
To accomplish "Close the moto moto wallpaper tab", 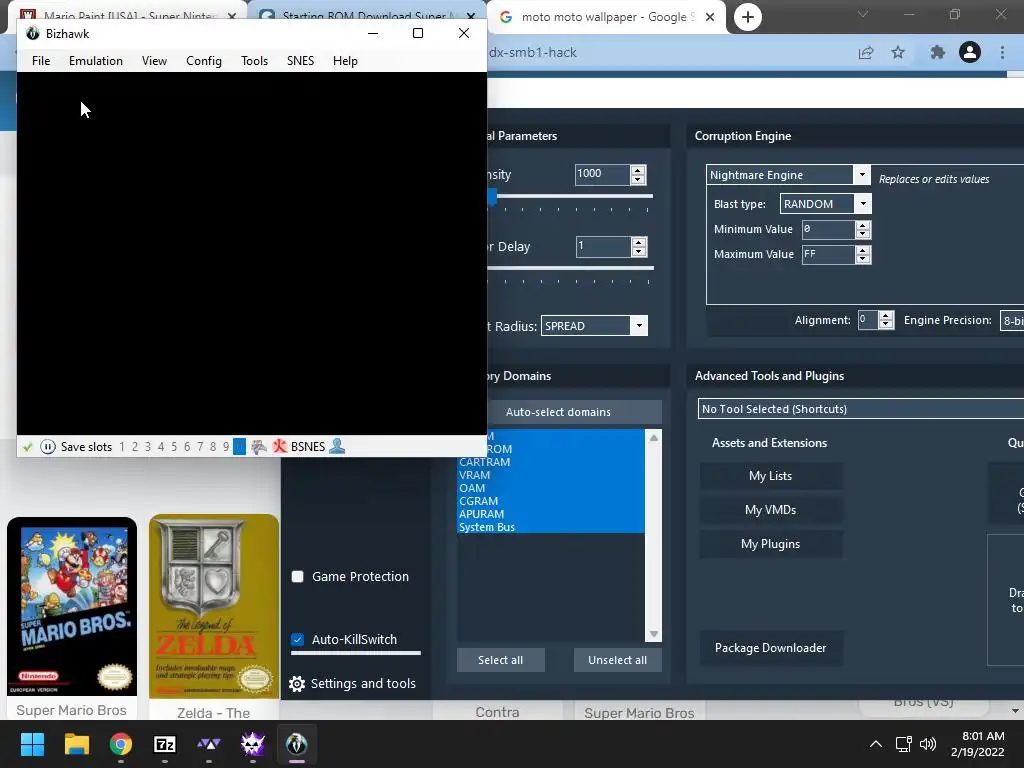I will (710, 17).
